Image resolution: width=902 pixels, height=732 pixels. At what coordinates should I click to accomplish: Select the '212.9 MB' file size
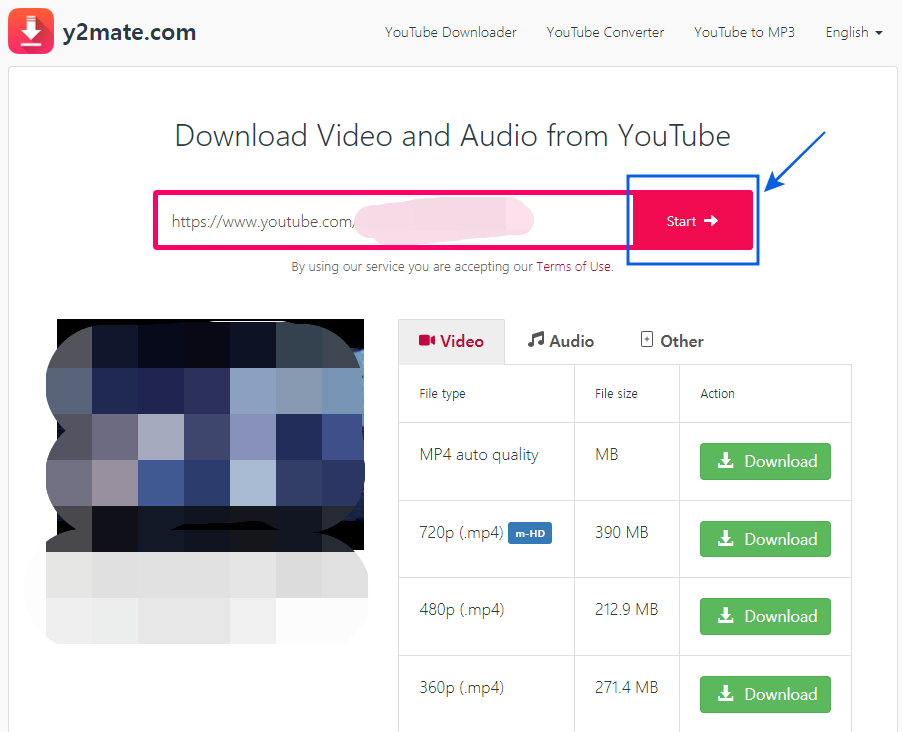click(626, 609)
